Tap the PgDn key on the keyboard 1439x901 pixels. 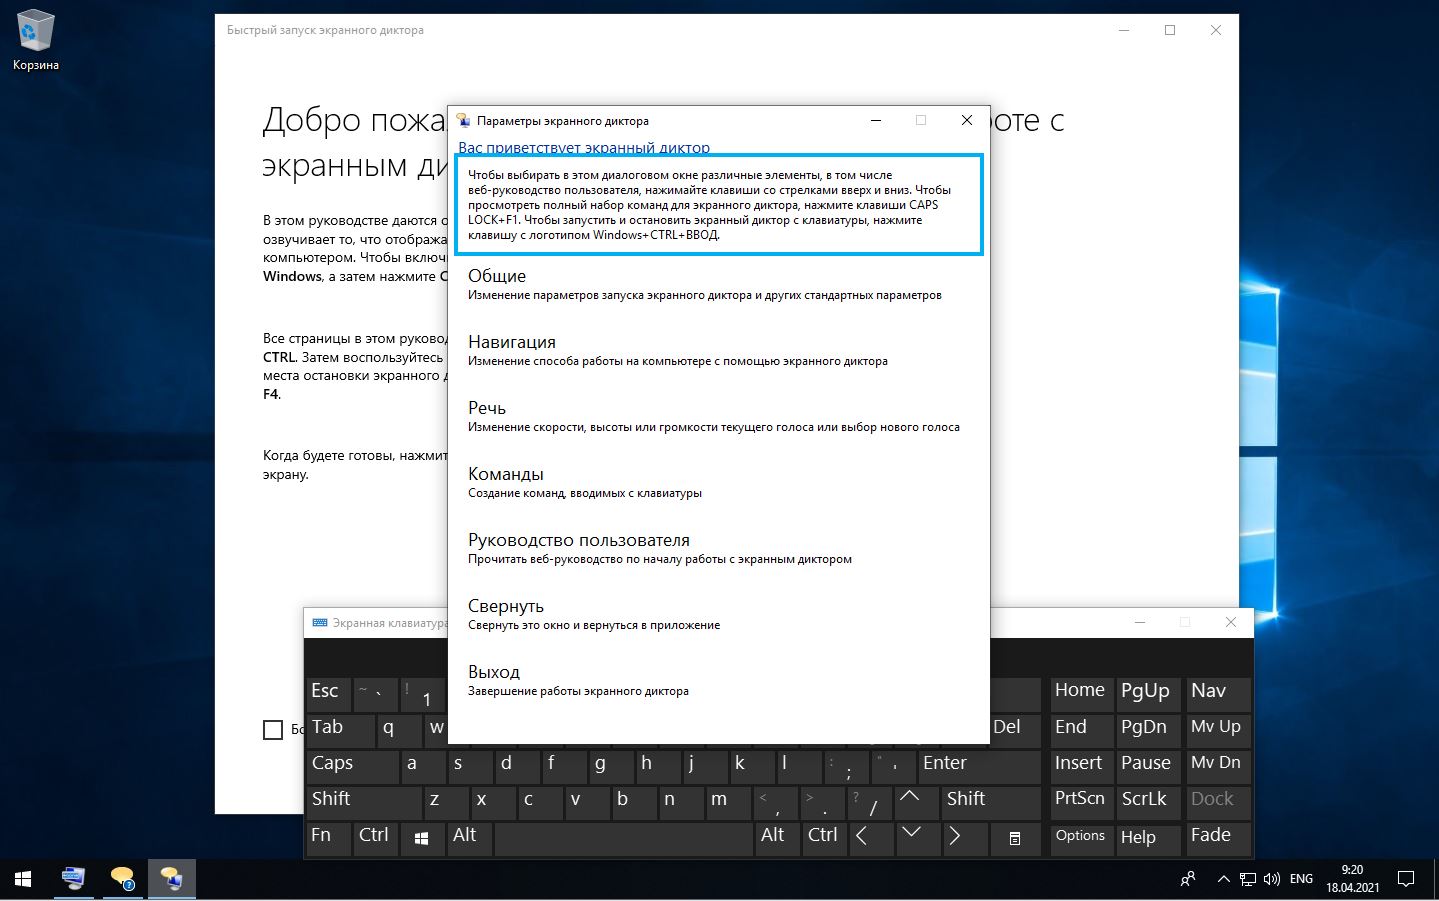pyautogui.click(x=1148, y=729)
